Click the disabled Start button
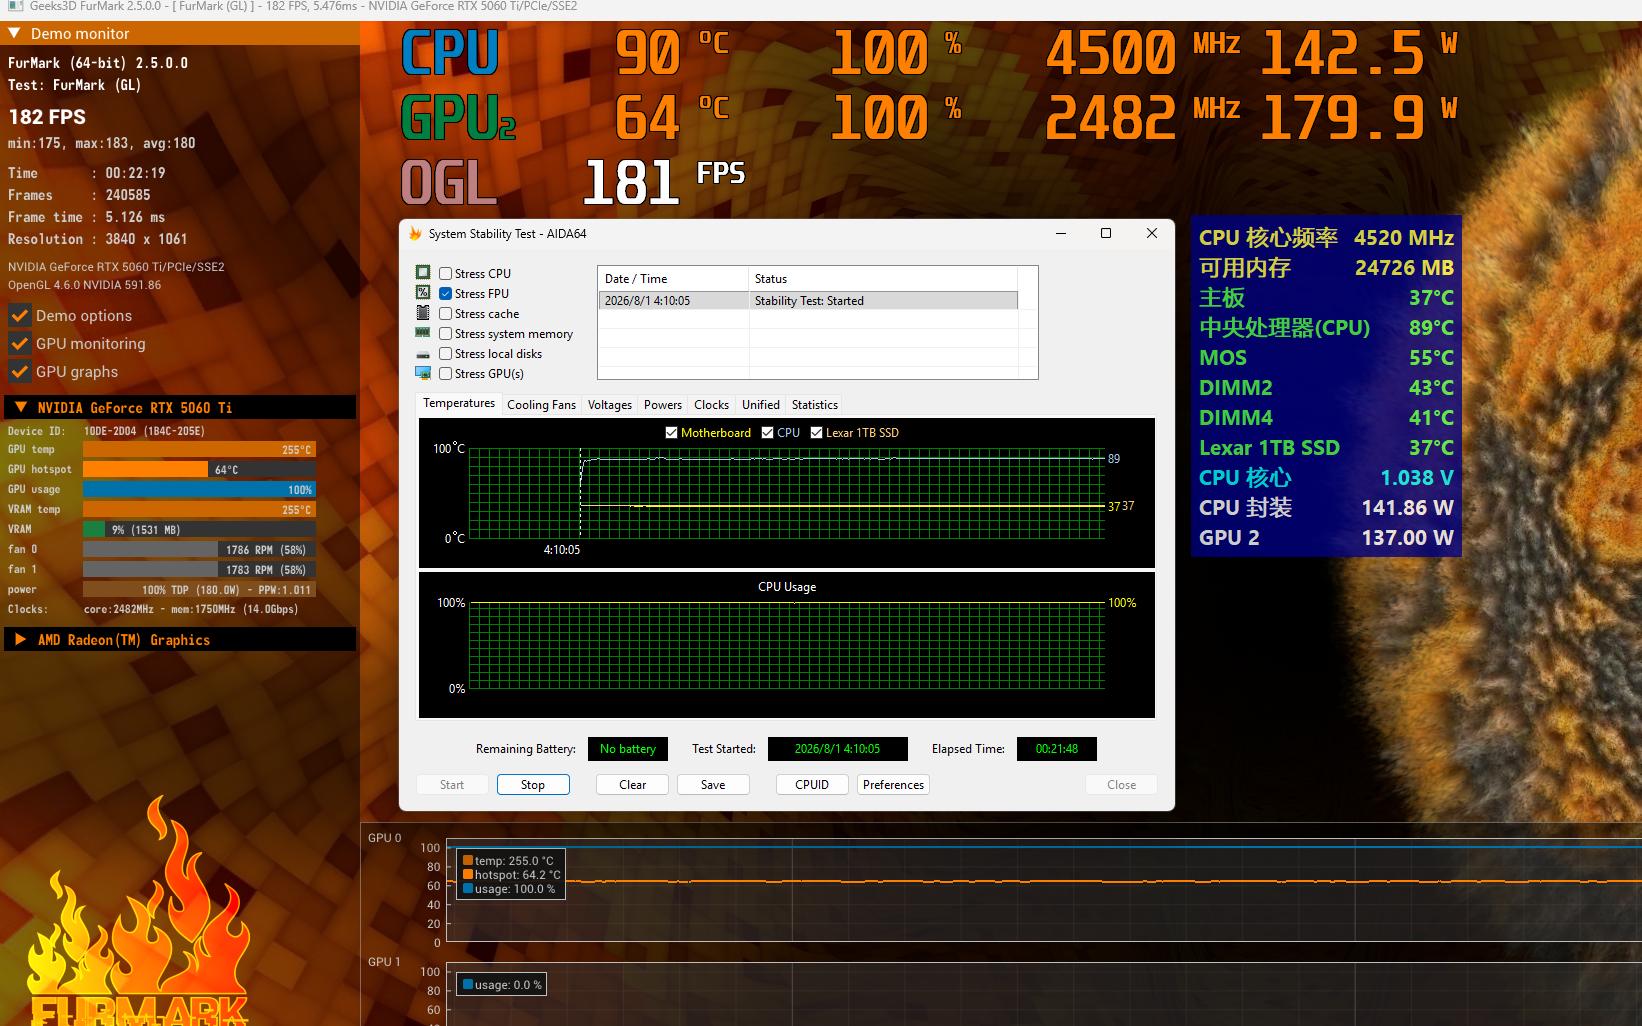This screenshot has width=1642, height=1026. click(x=452, y=784)
